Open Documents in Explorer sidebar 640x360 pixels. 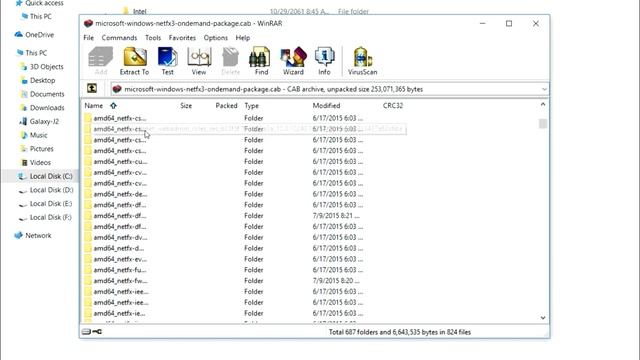pyautogui.click(x=42, y=94)
